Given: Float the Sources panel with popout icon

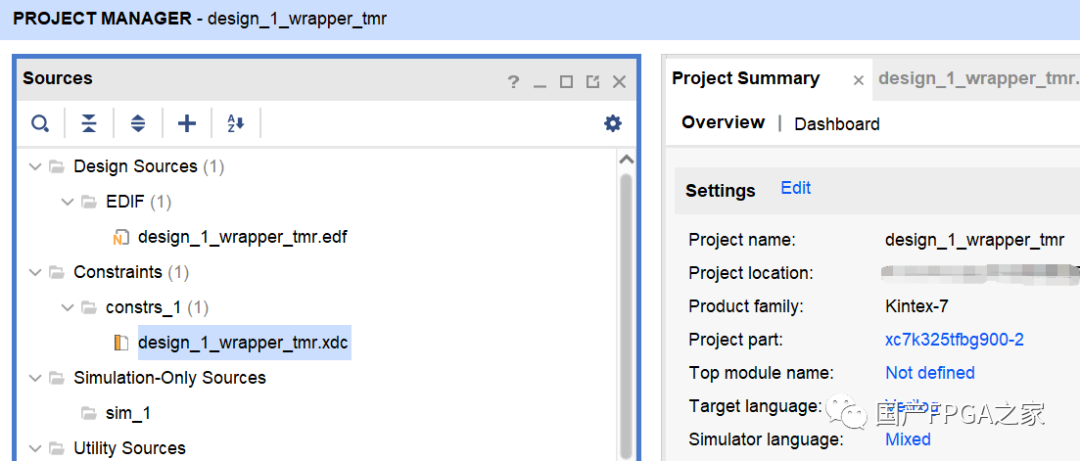Looking at the screenshot, I should point(593,82).
